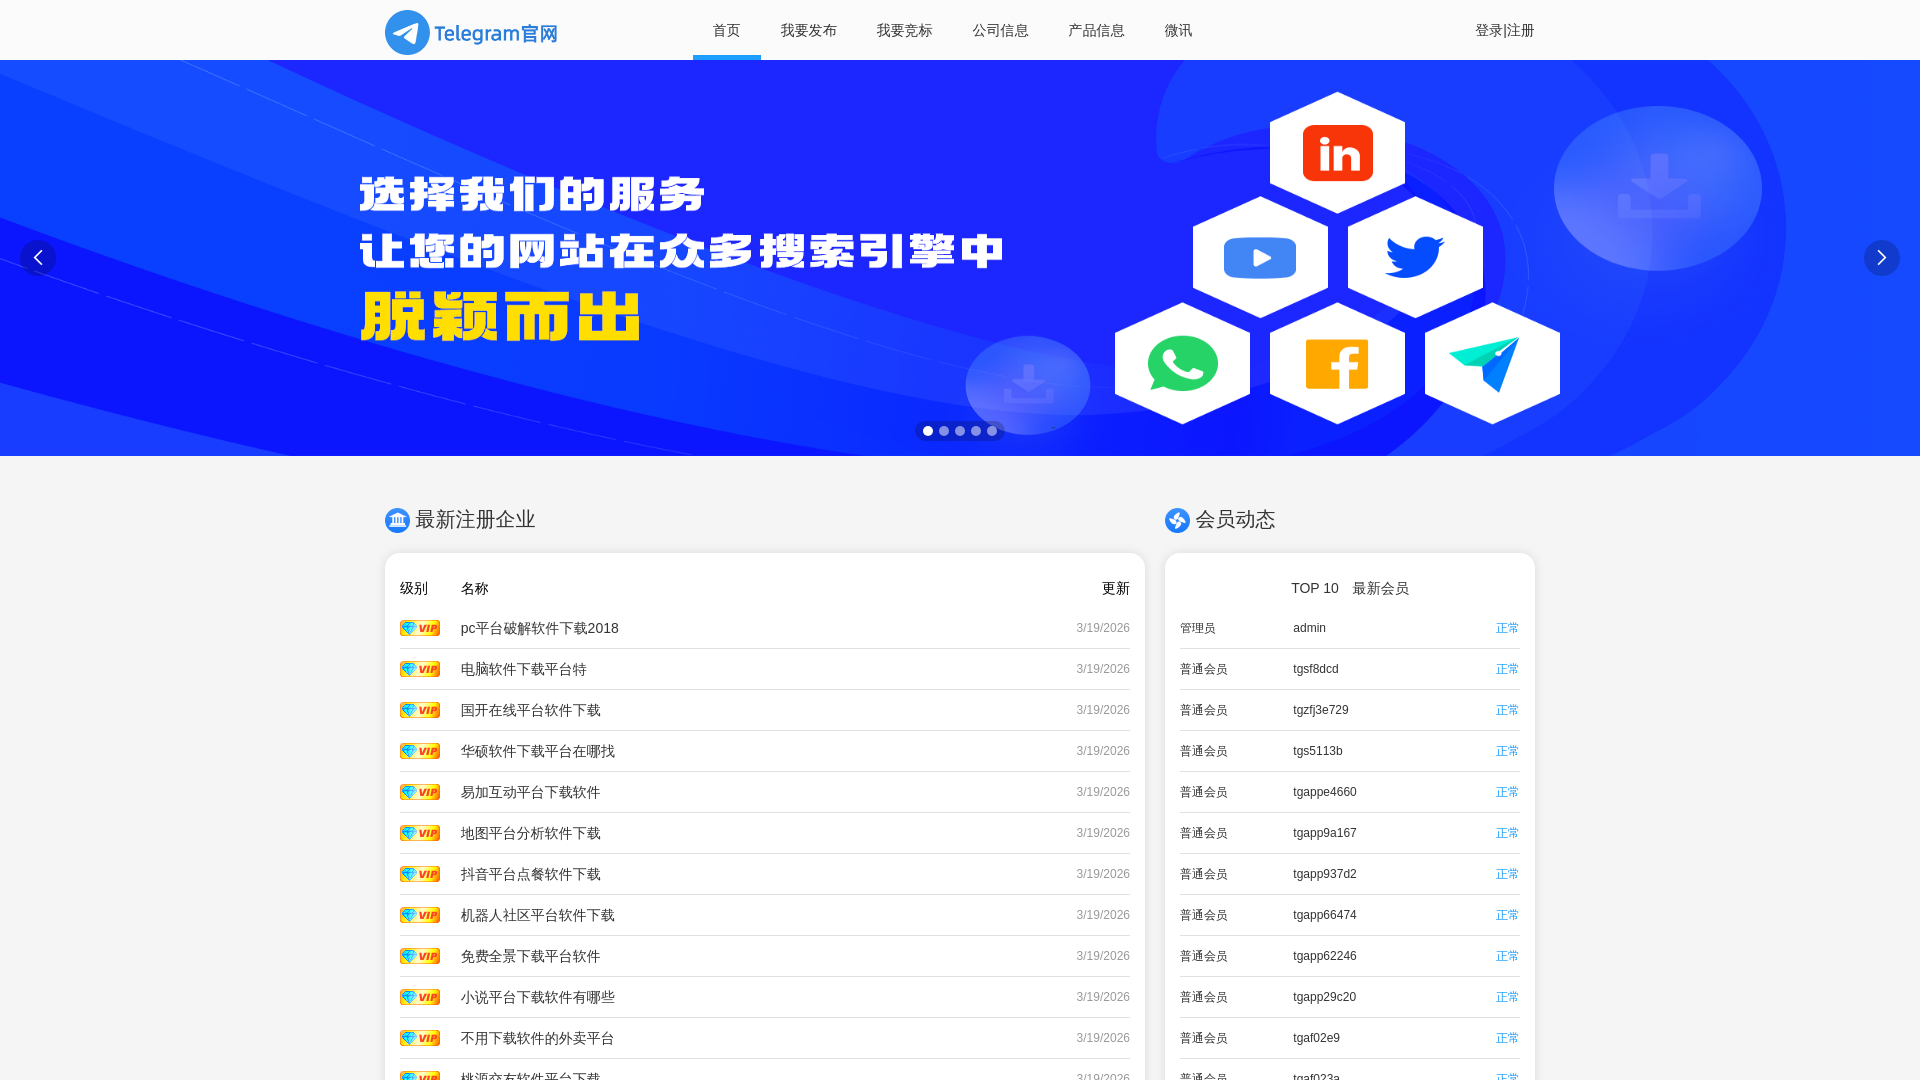
Task: Click the Facebook hexagon icon
Action: click(x=1337, y=363)
